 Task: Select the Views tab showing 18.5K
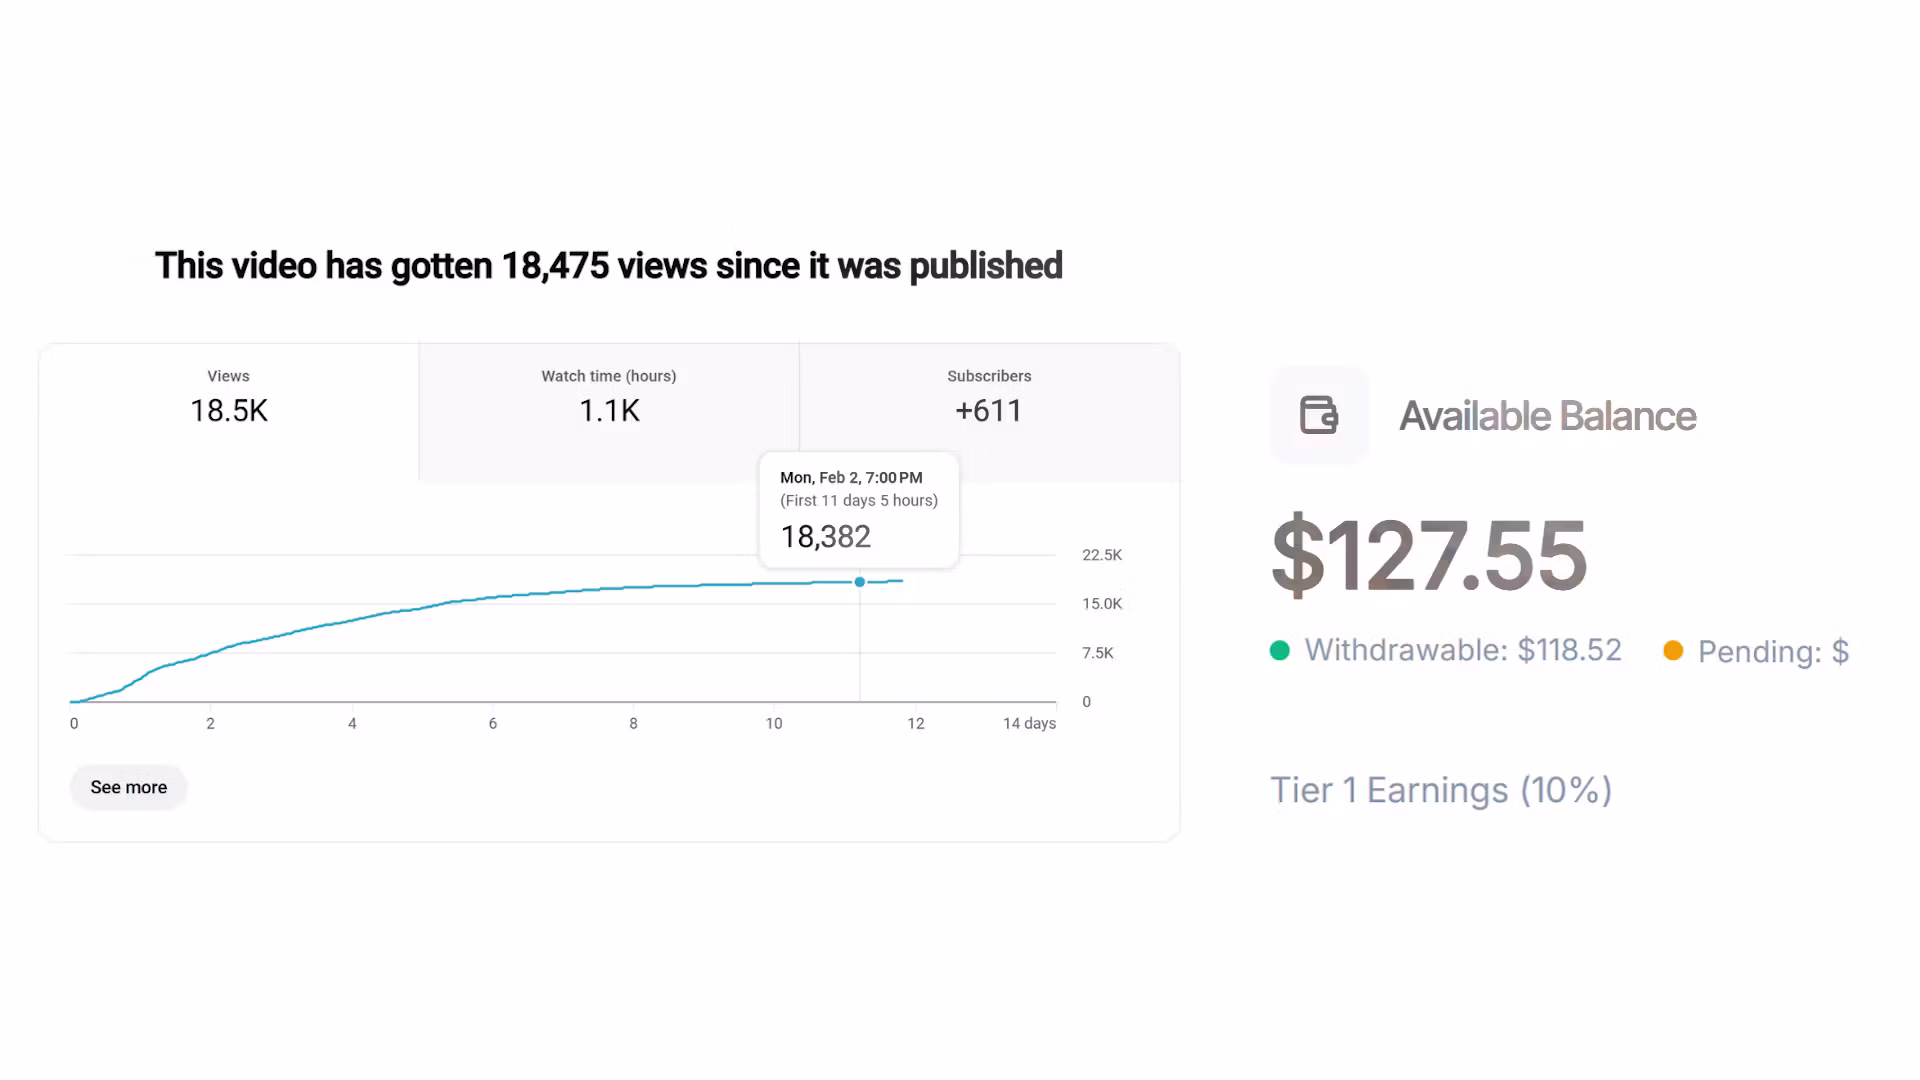[x=229, y=412]
